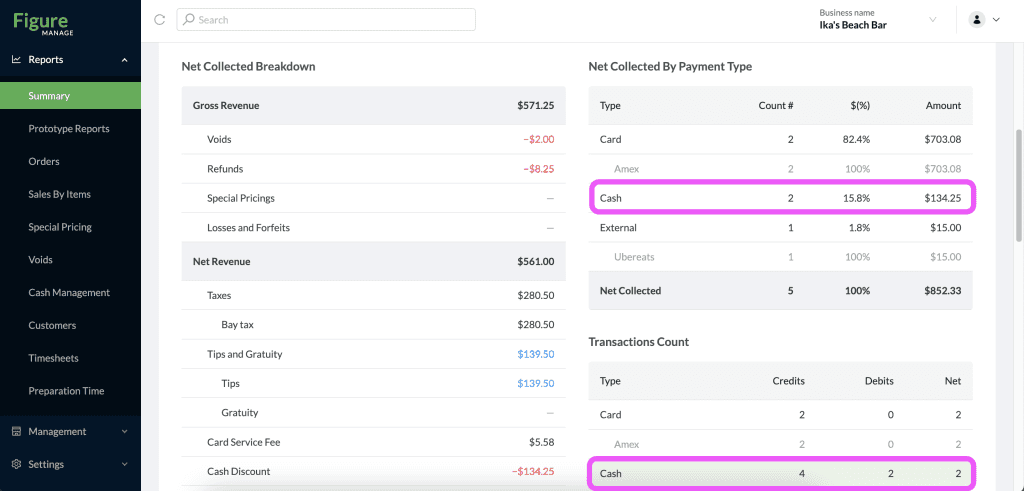The width and height of the screenshot is (1024, 491).
Task: Click the Settings gear icon
Action: coord(17,464)
